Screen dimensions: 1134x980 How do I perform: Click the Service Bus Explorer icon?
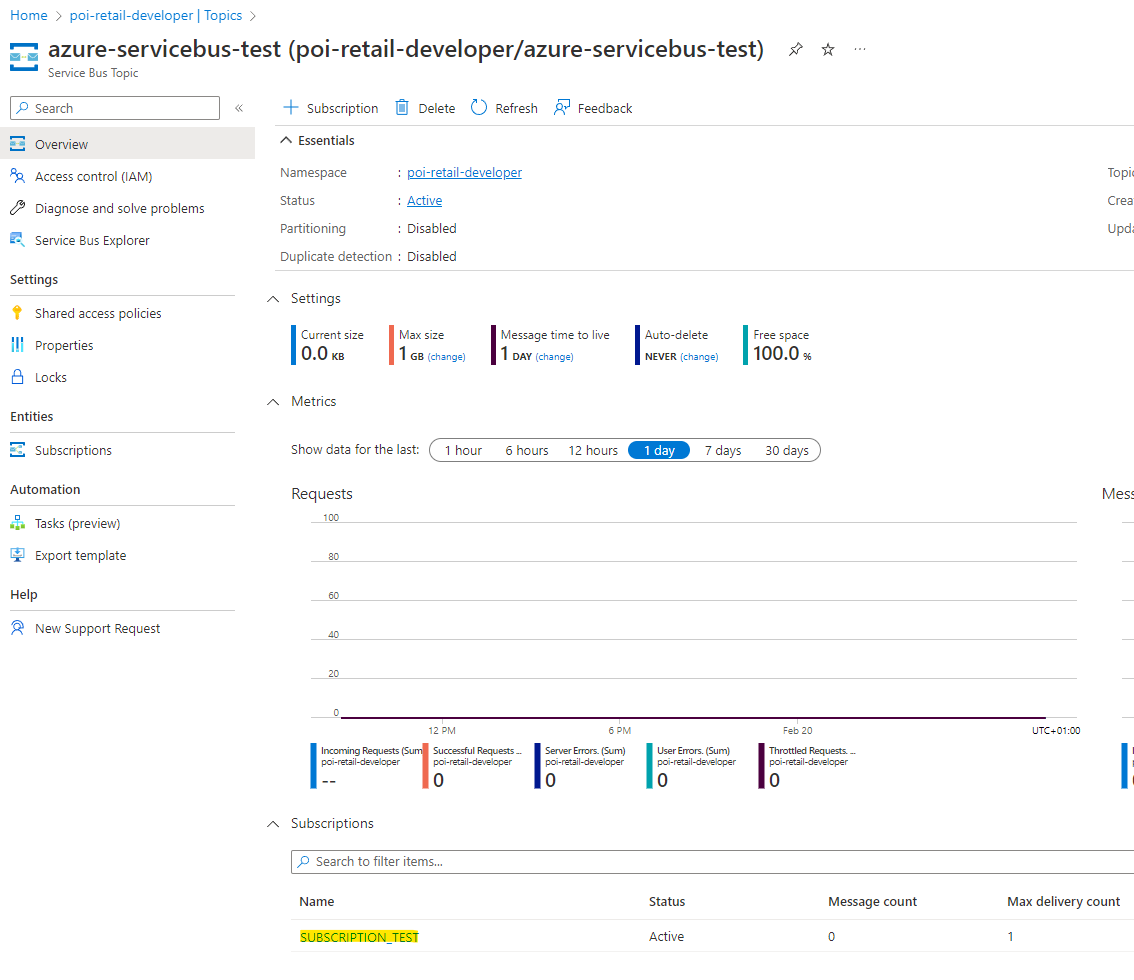pos(18,239)
